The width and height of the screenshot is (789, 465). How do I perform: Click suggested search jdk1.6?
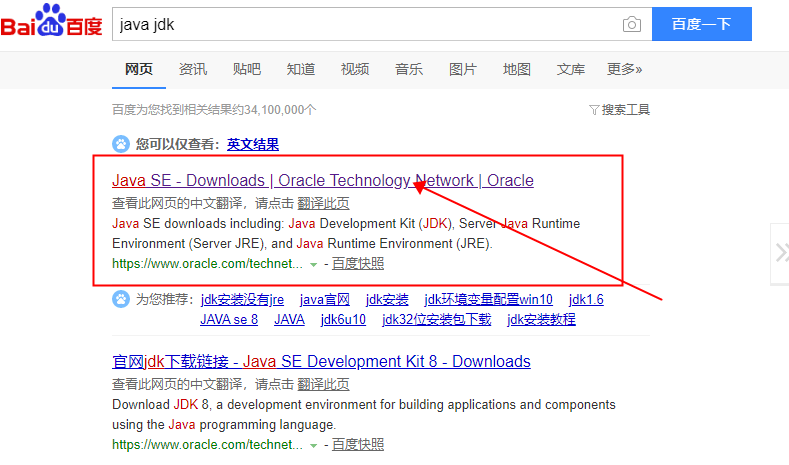point(586,299)
